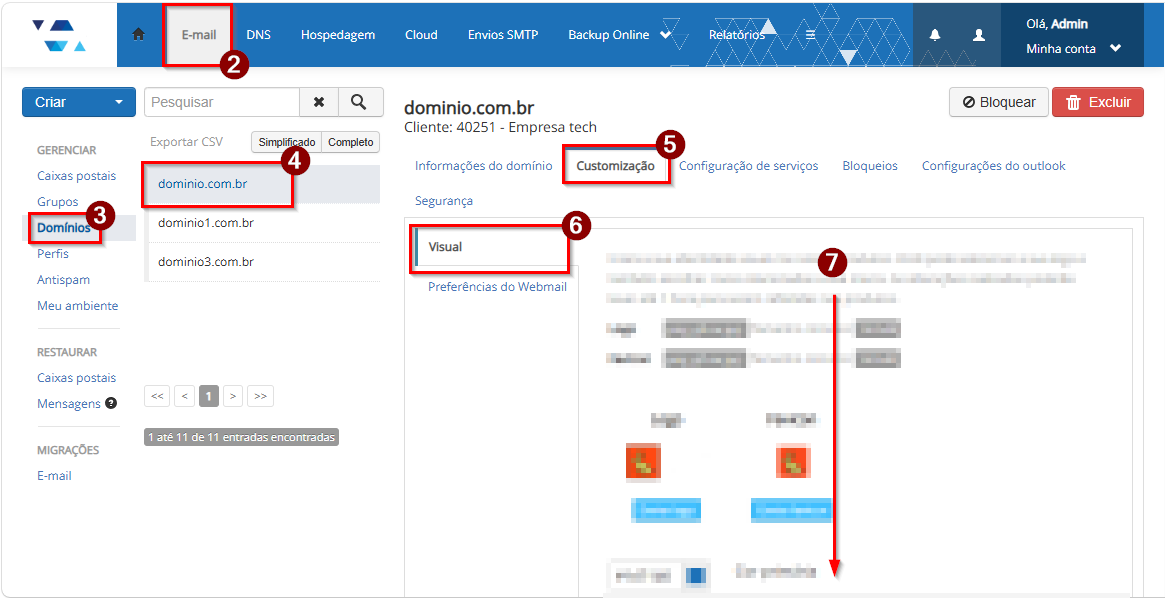Select dominio1.com.br in the list
1165x598 pixels.
262,223
